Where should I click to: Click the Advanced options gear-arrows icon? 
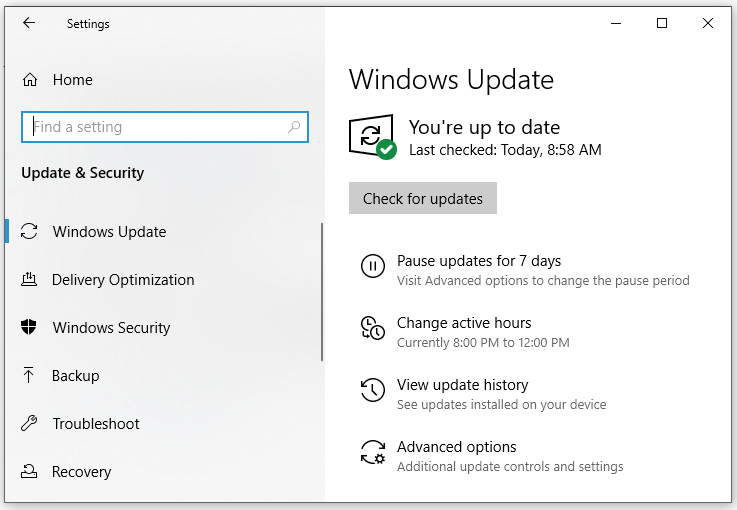pos(373,452)
